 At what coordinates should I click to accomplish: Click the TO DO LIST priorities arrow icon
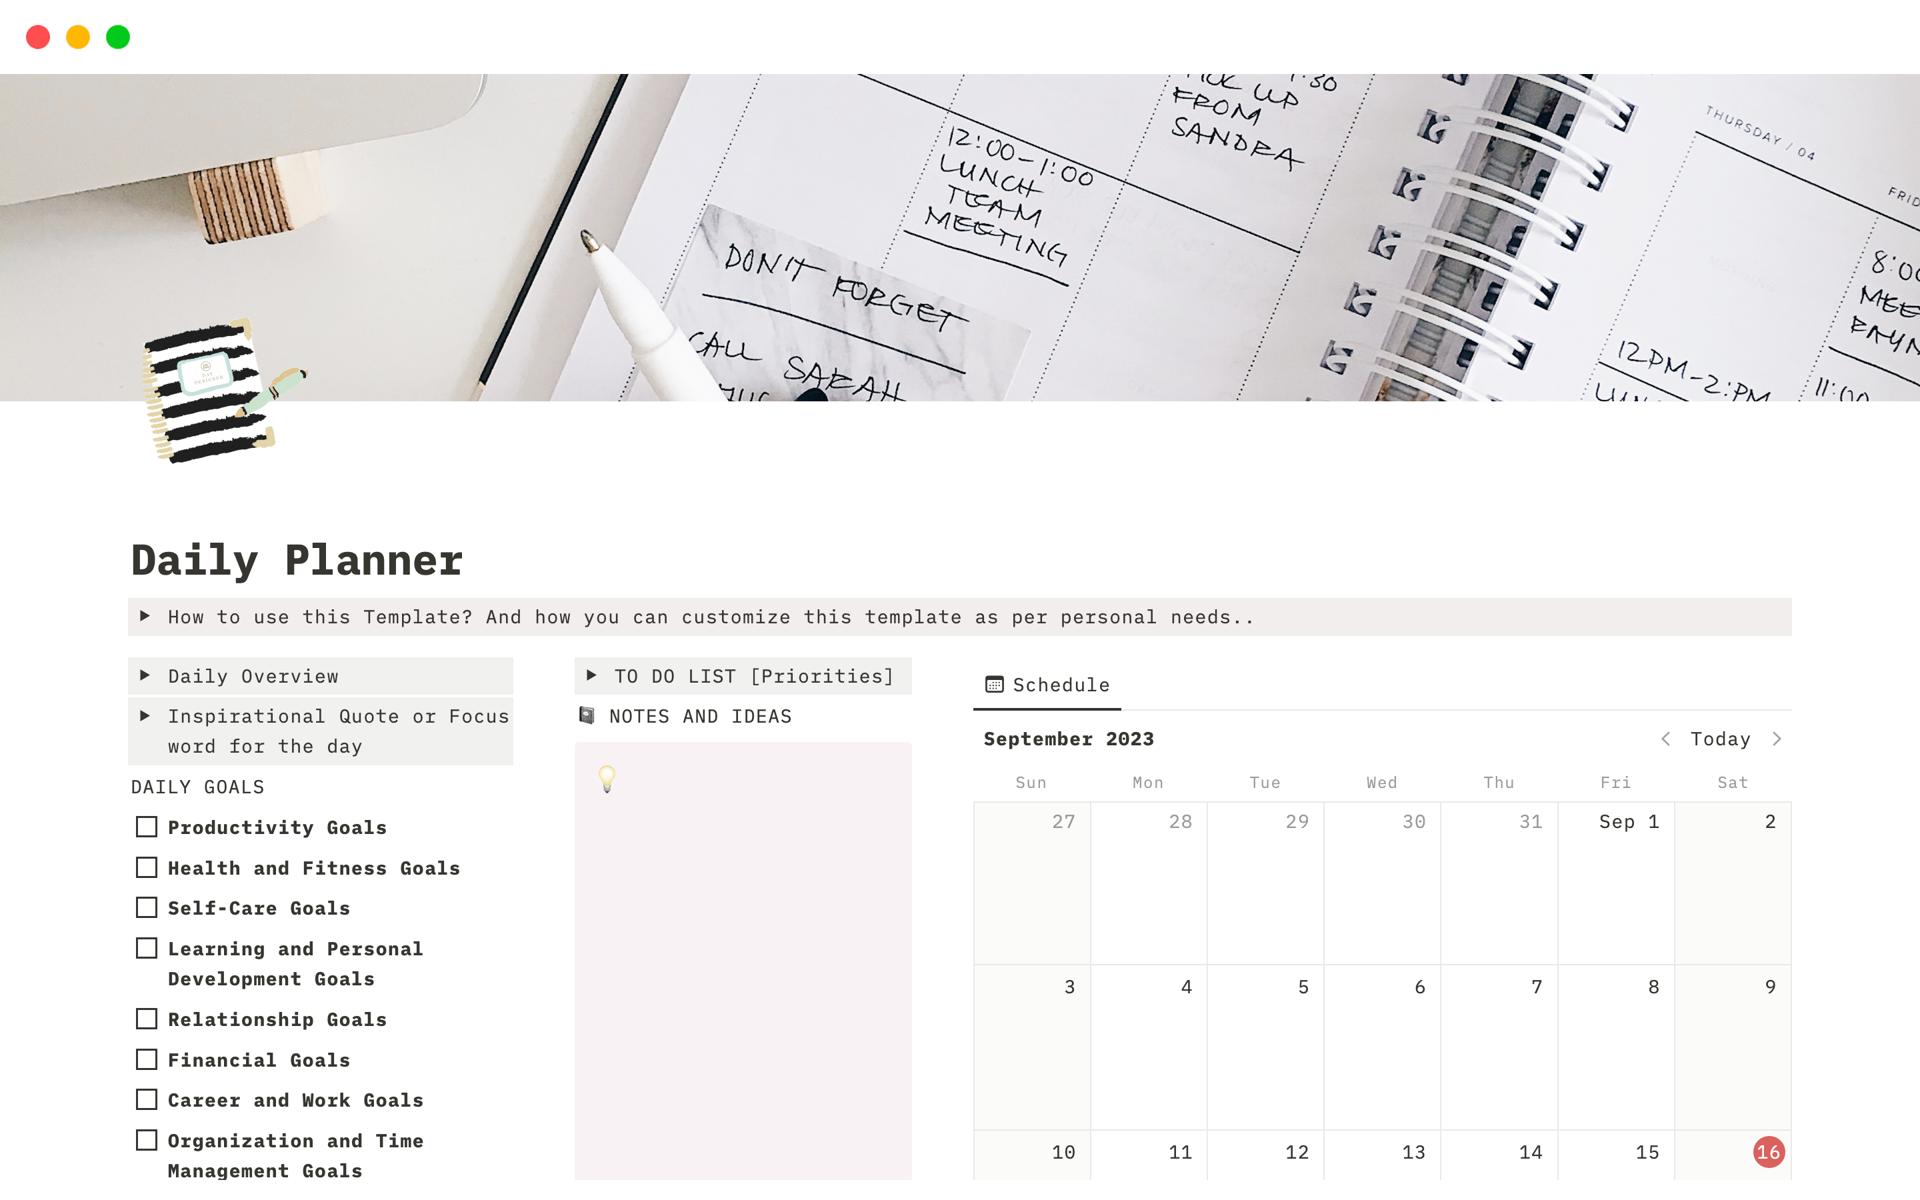pos(592,676)
